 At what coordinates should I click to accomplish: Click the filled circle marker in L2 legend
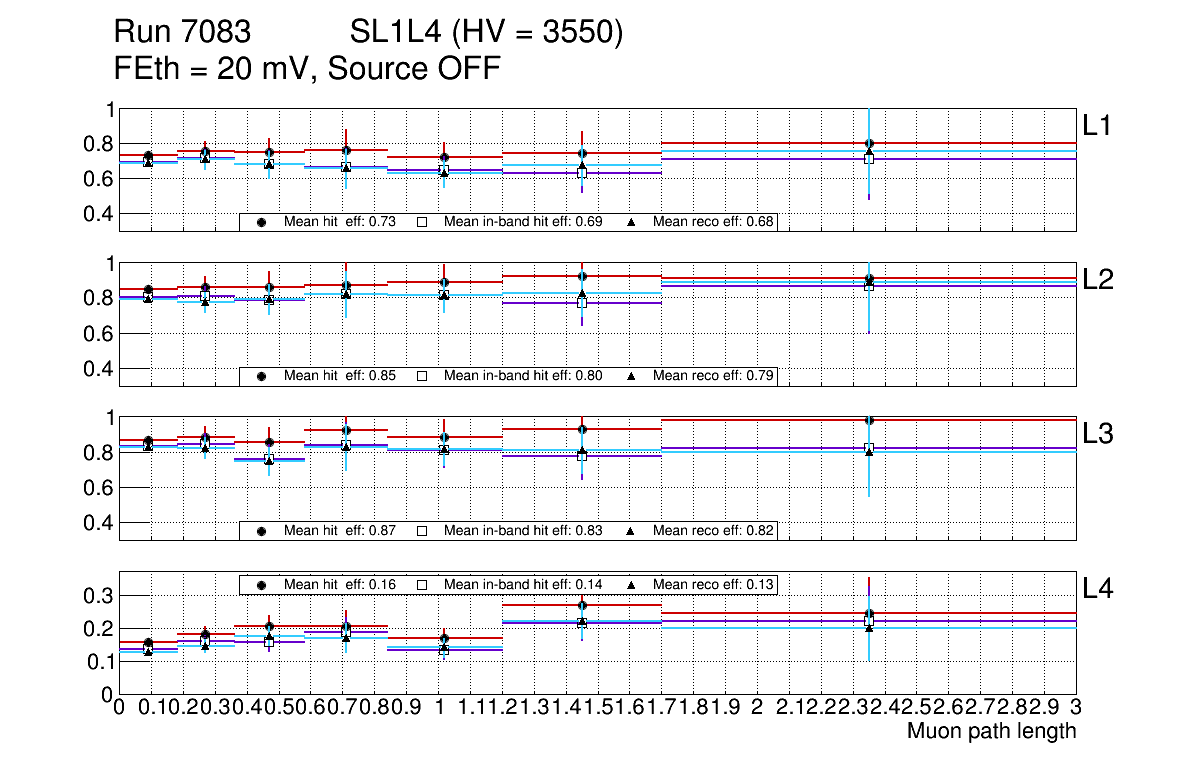pos(261,376)
